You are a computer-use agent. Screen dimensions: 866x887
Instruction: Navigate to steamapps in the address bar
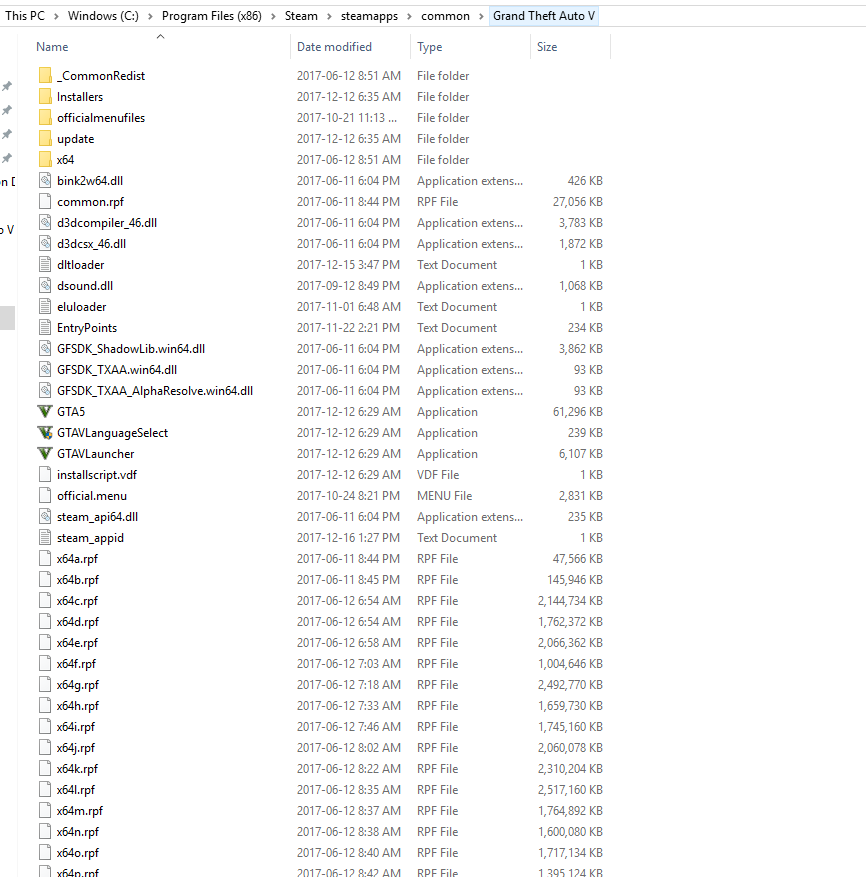pos(369,16)
